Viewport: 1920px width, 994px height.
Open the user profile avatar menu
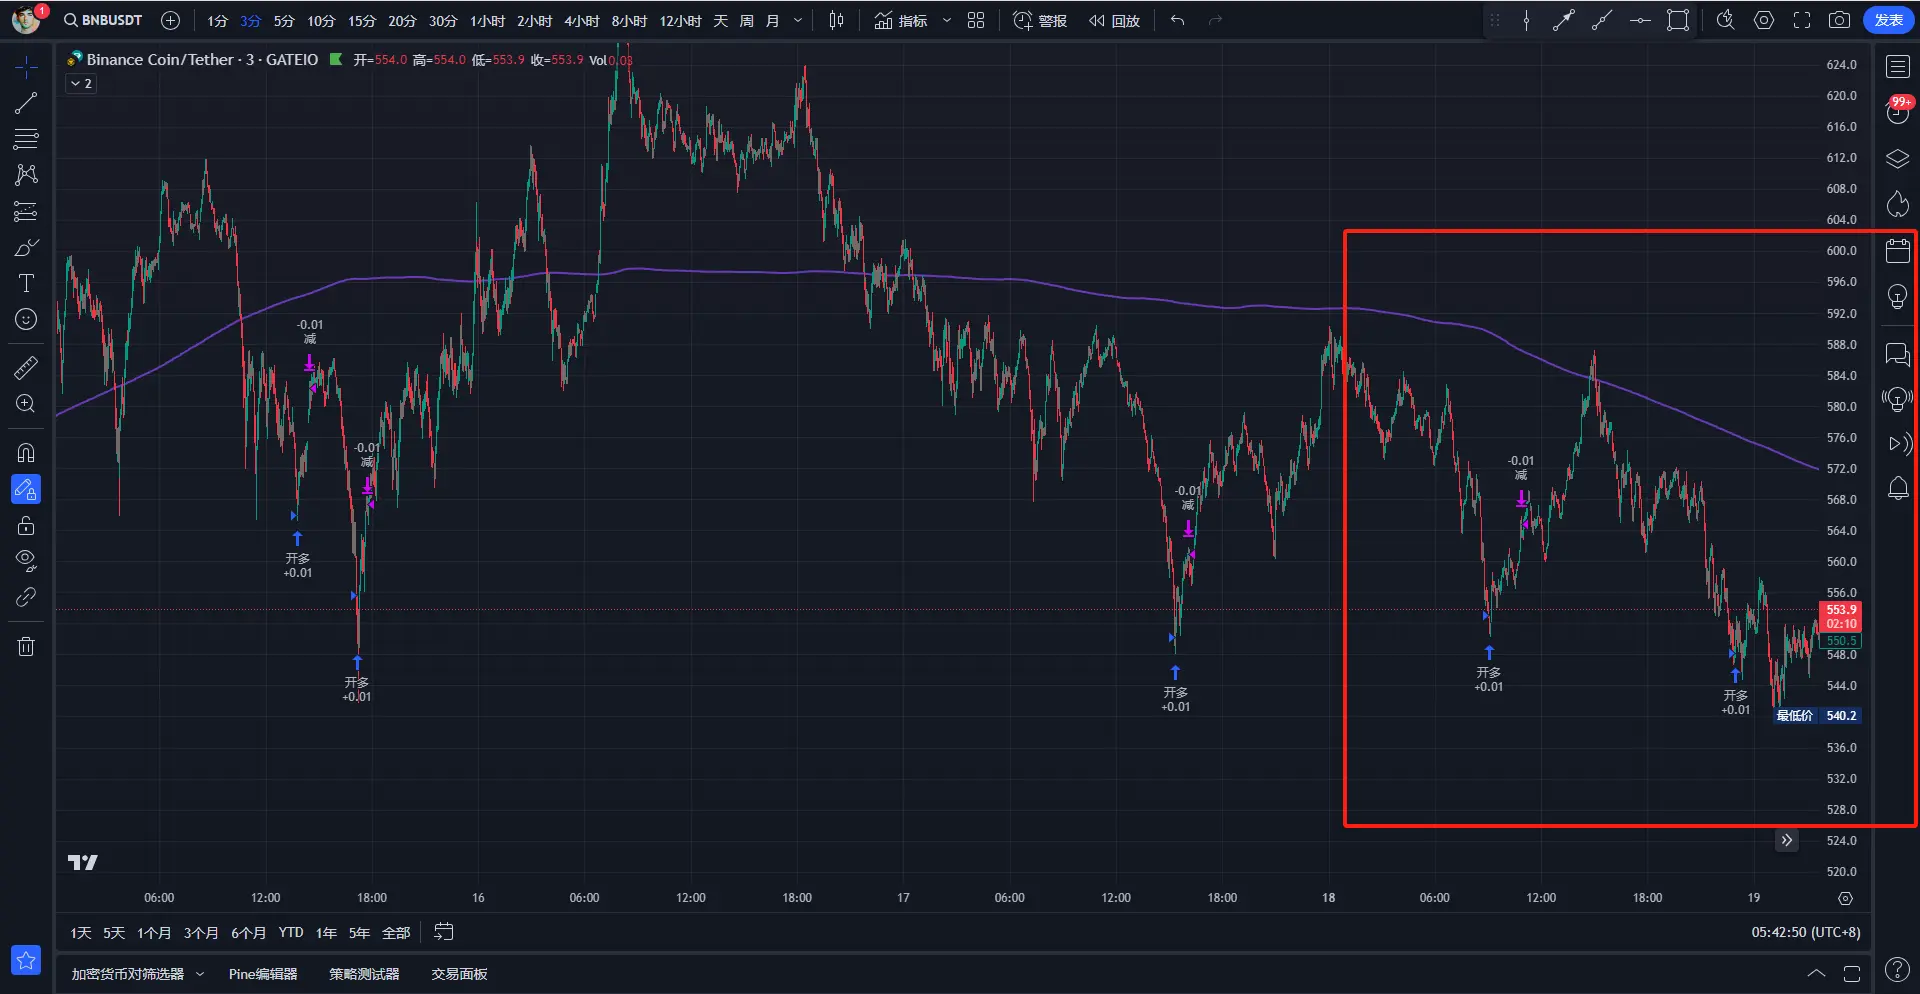click(26, 20)
